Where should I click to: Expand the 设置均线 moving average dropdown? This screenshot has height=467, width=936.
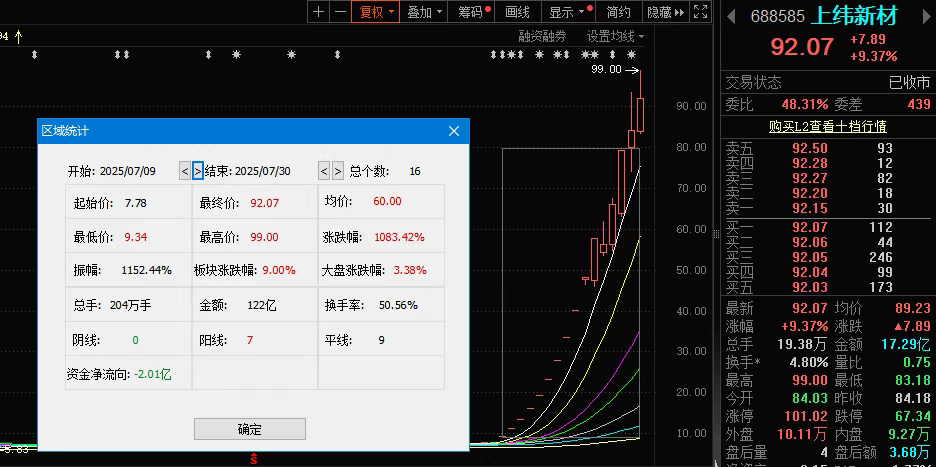pyautogui.click(x=615, y=36)
